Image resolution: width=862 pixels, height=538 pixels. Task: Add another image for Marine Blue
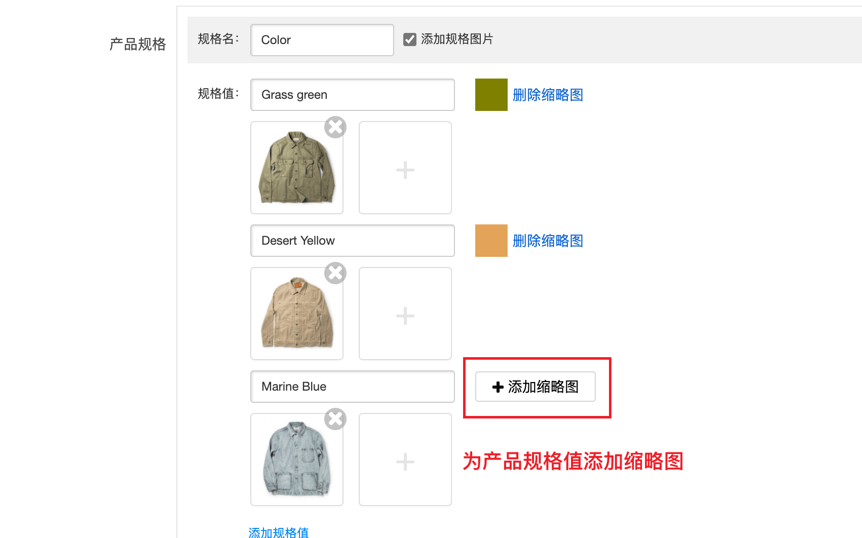pyautogui.click(x=405, y=461)
